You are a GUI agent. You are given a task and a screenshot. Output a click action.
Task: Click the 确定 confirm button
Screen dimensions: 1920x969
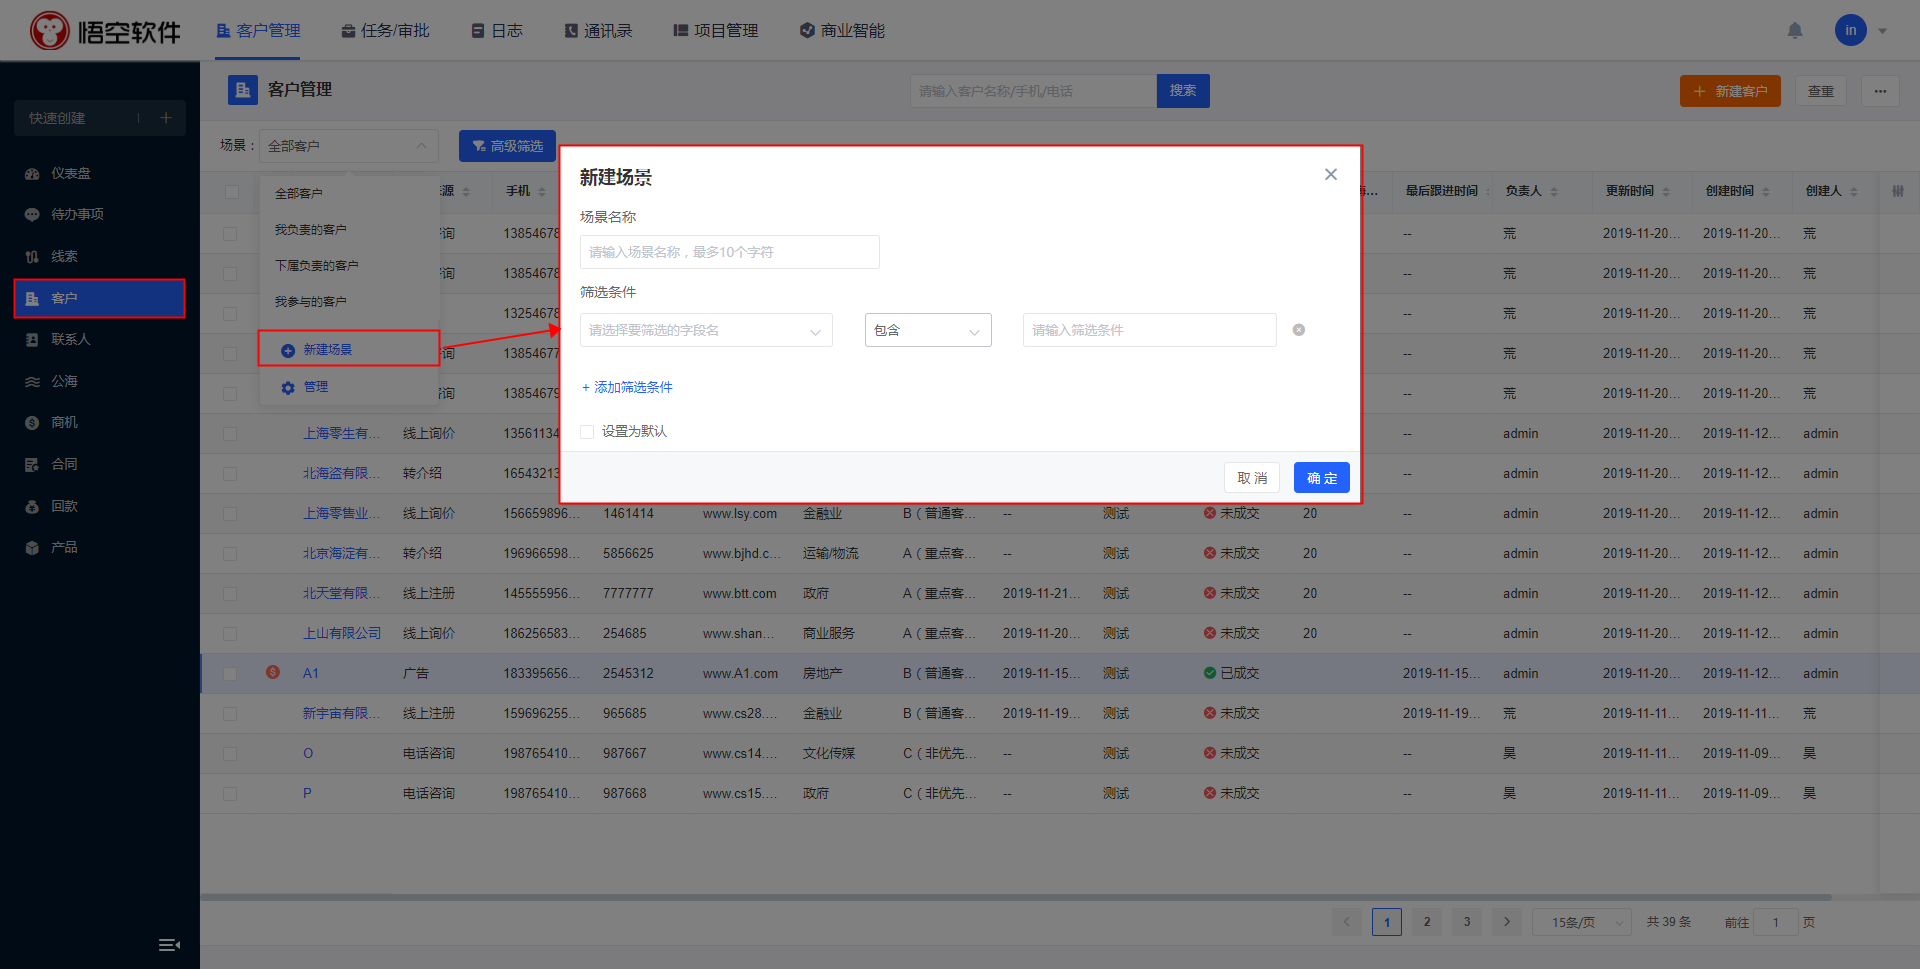point(1321,478)
